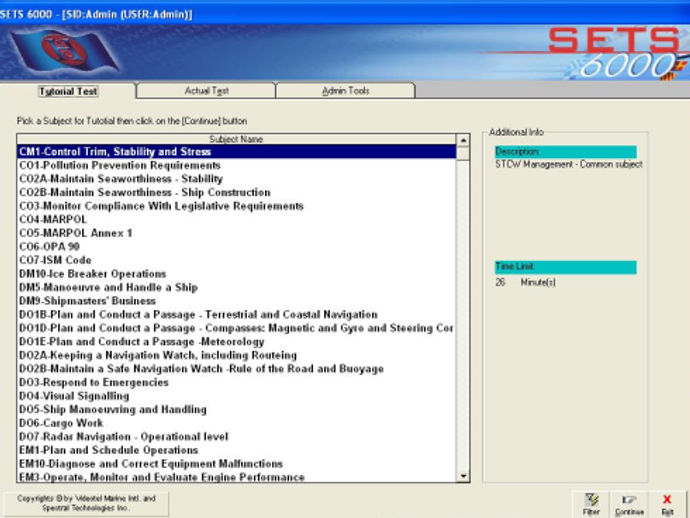Screen dimensions: 690x518
Task: Click the Continue button
Action: pos(629,504)
